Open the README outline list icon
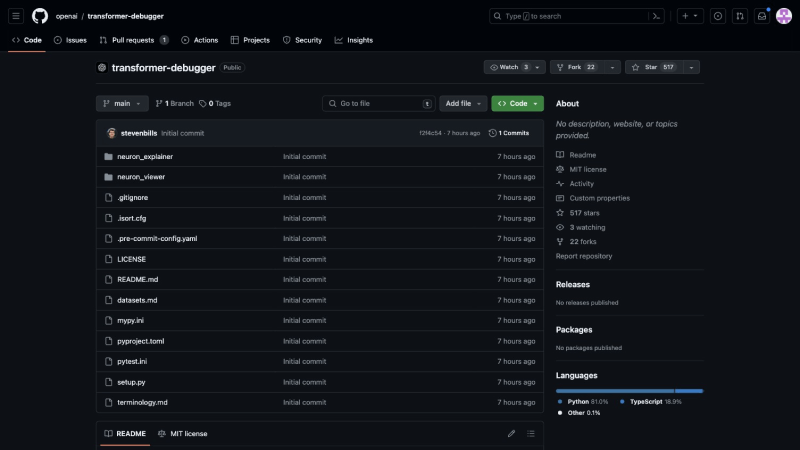This screenshot has height=450, width=800. click(531, 433)
